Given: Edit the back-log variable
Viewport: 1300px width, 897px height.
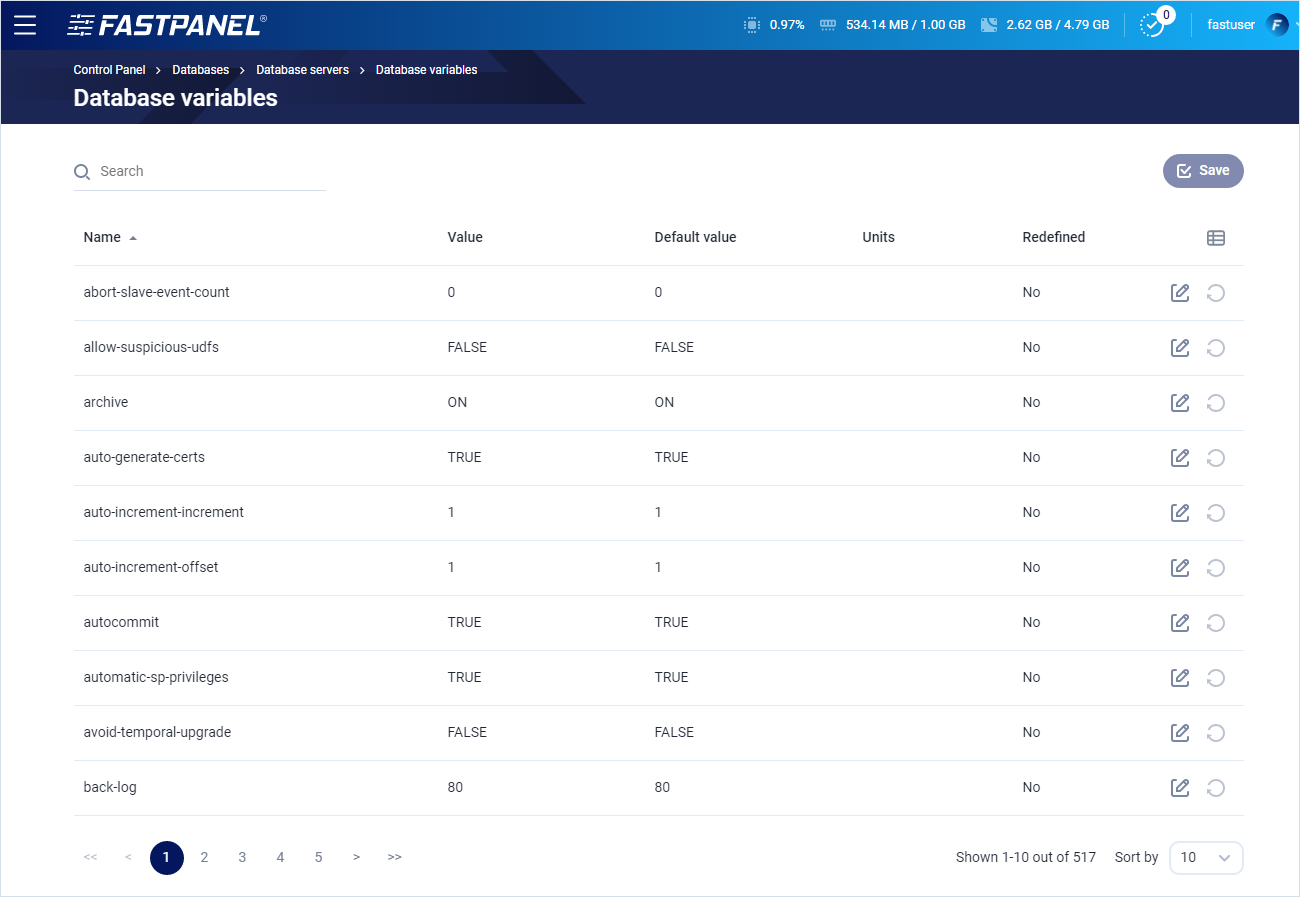Looking at the screenshot, I should pyautogui.click(x=1180, y=788).
